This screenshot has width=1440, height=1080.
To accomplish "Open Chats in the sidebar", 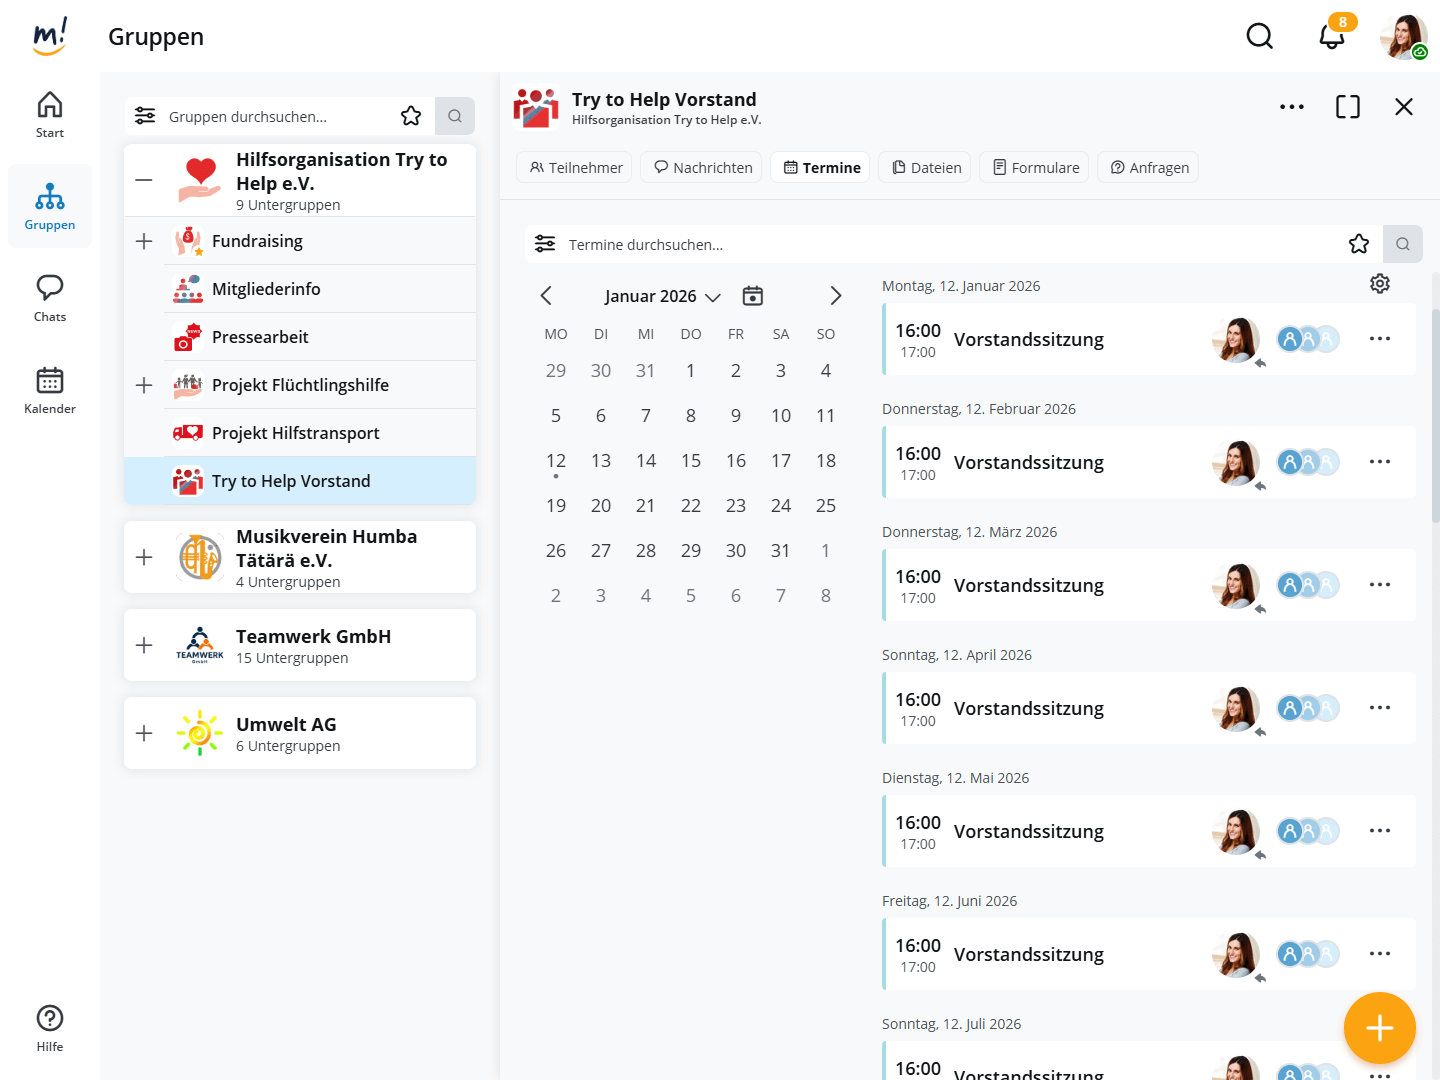I will coord(50,298).
